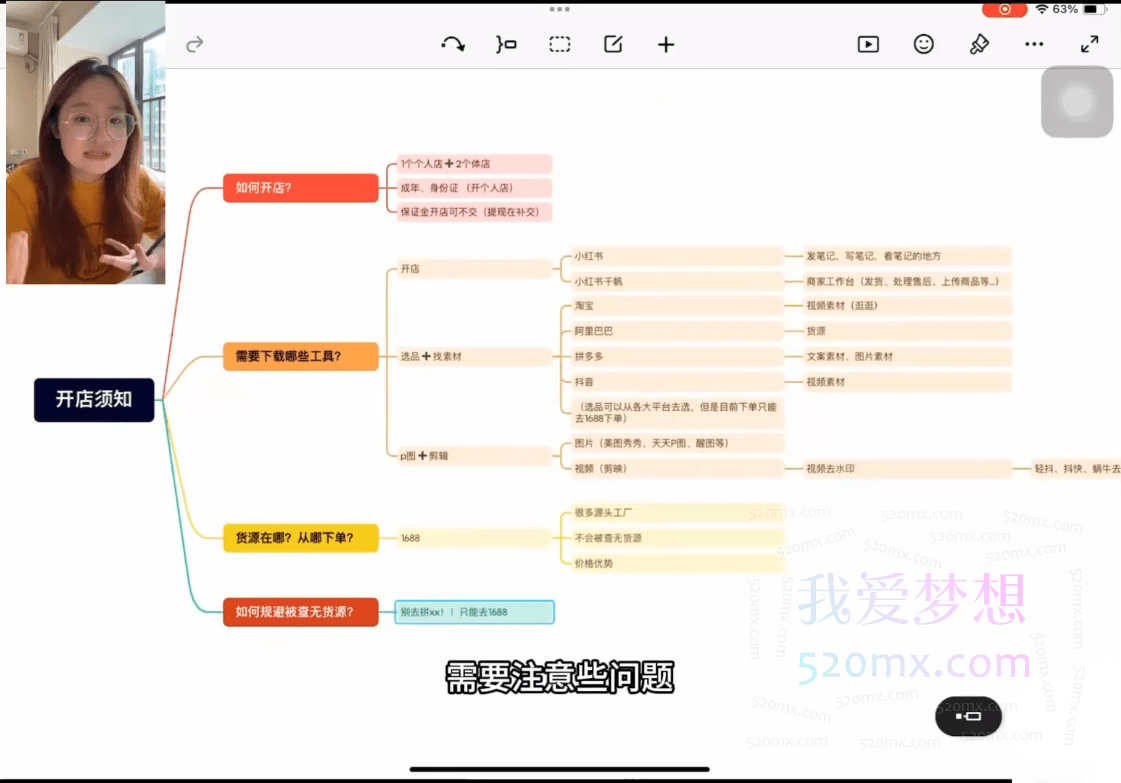Open the iPad multitasking menu at top center
Viewport: 1121px width, 783px height.
(560, 10)
